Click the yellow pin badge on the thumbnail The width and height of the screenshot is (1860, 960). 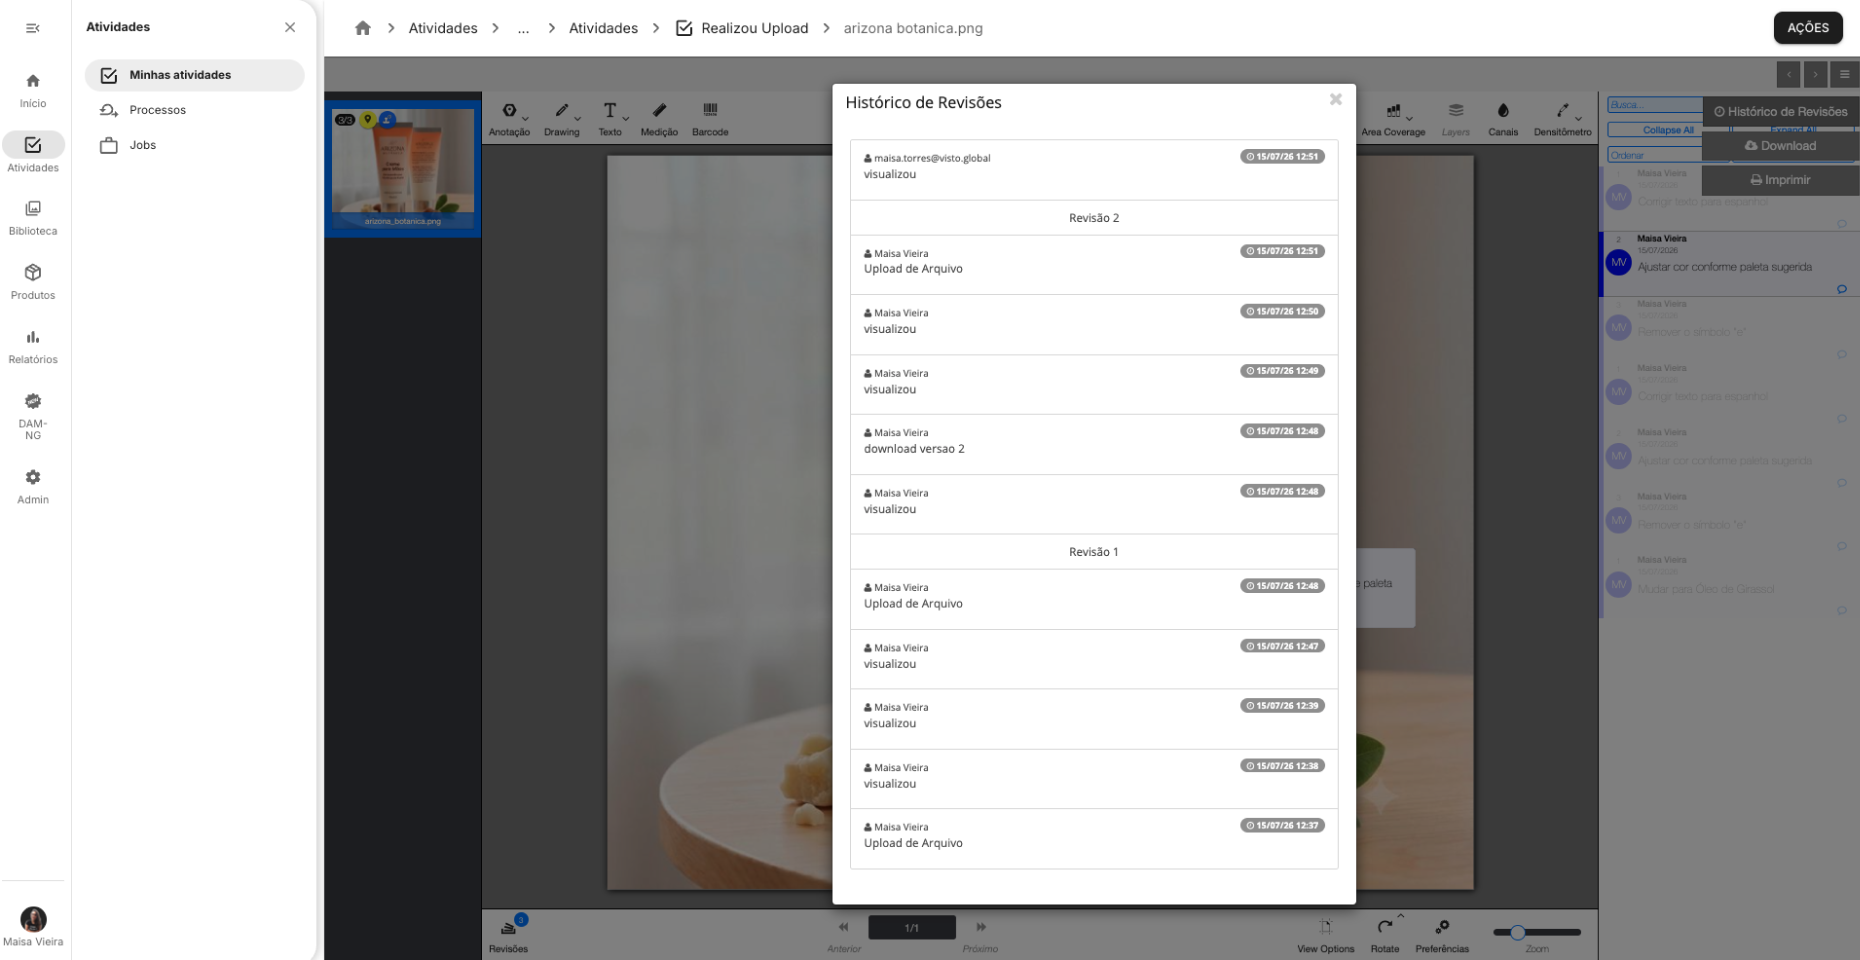pyautogui.click(x=368, y=120)
